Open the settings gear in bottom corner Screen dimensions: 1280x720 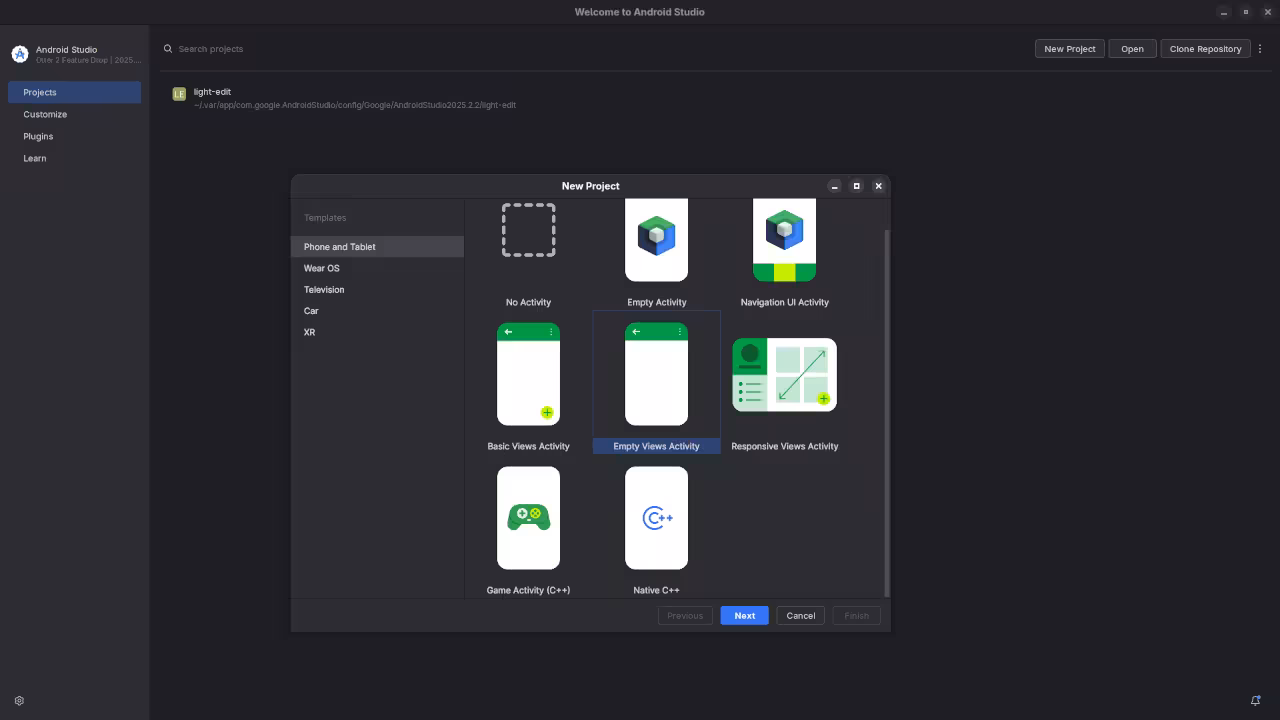point(19,700)
